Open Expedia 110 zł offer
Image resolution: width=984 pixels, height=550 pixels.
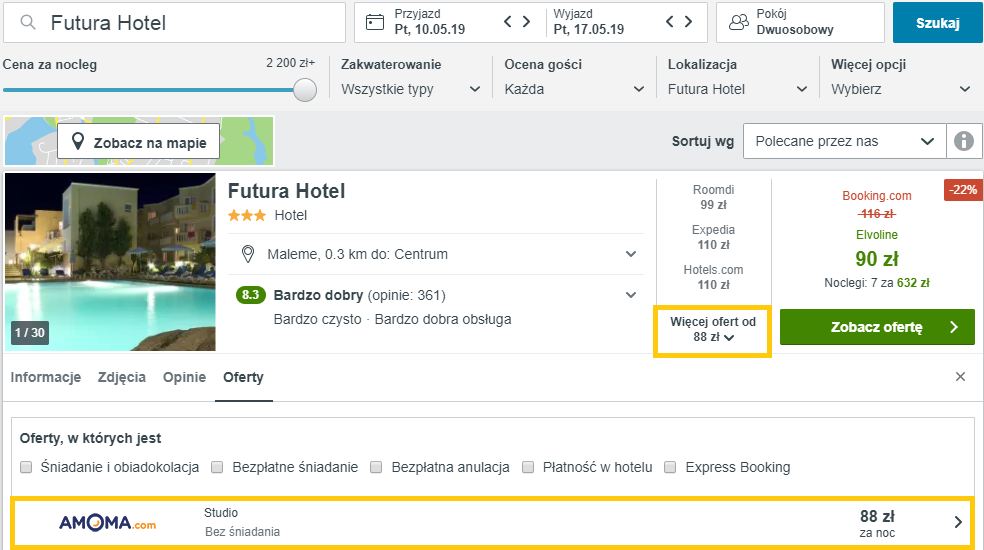[714, 237]
